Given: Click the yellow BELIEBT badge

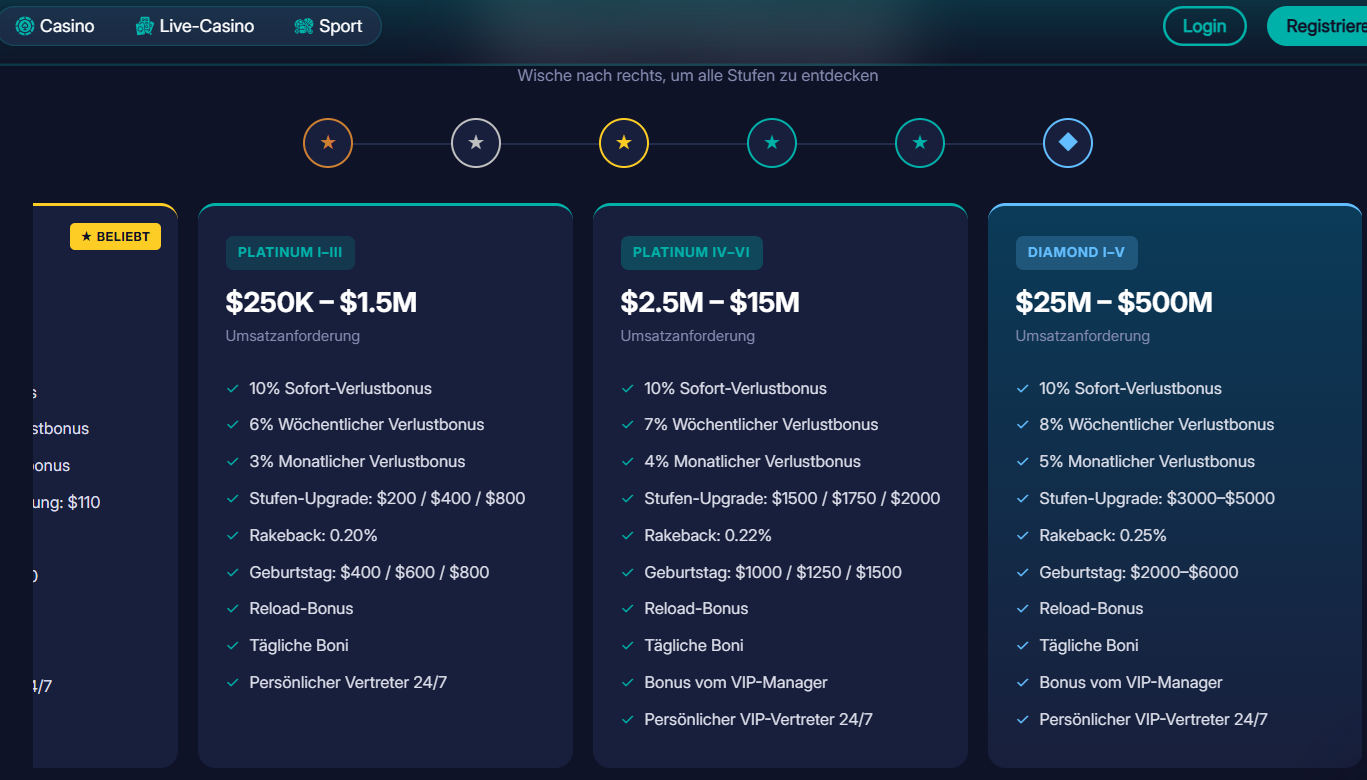Looking at the screenshot, I should point(115,237).
